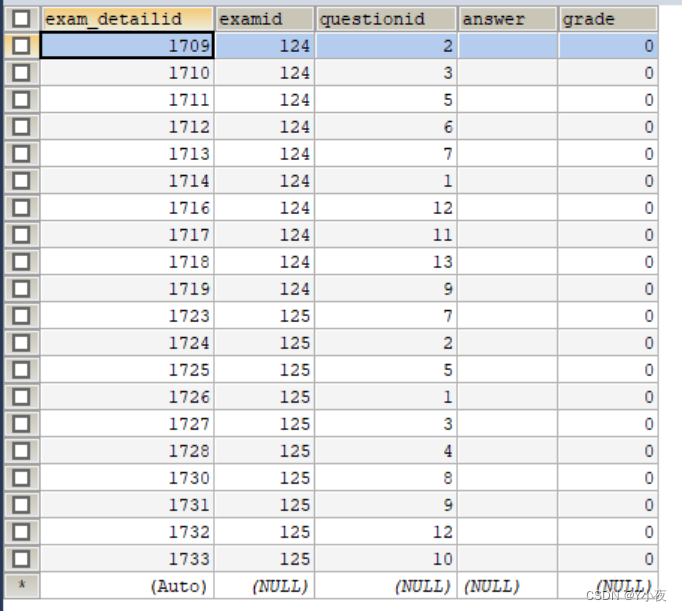Sort by the examid column header
This screenshot has width=682, height=611.
[264, 19]
